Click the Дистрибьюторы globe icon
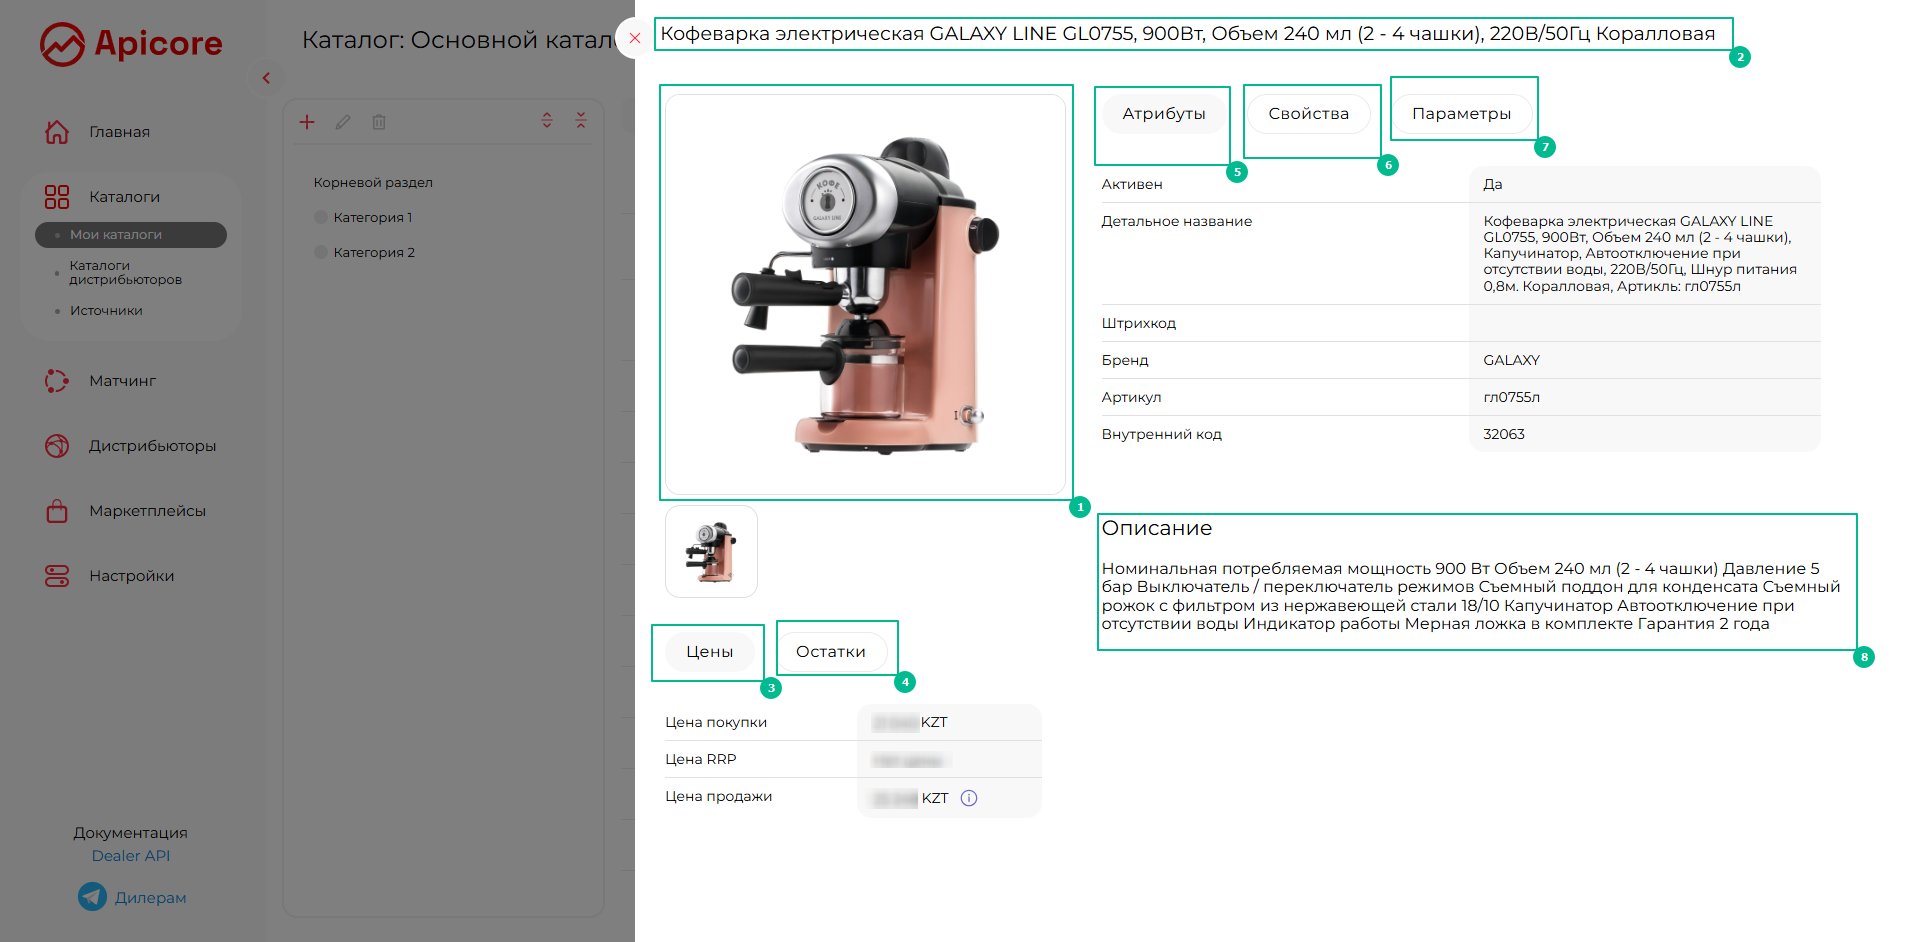 [57, 446]
